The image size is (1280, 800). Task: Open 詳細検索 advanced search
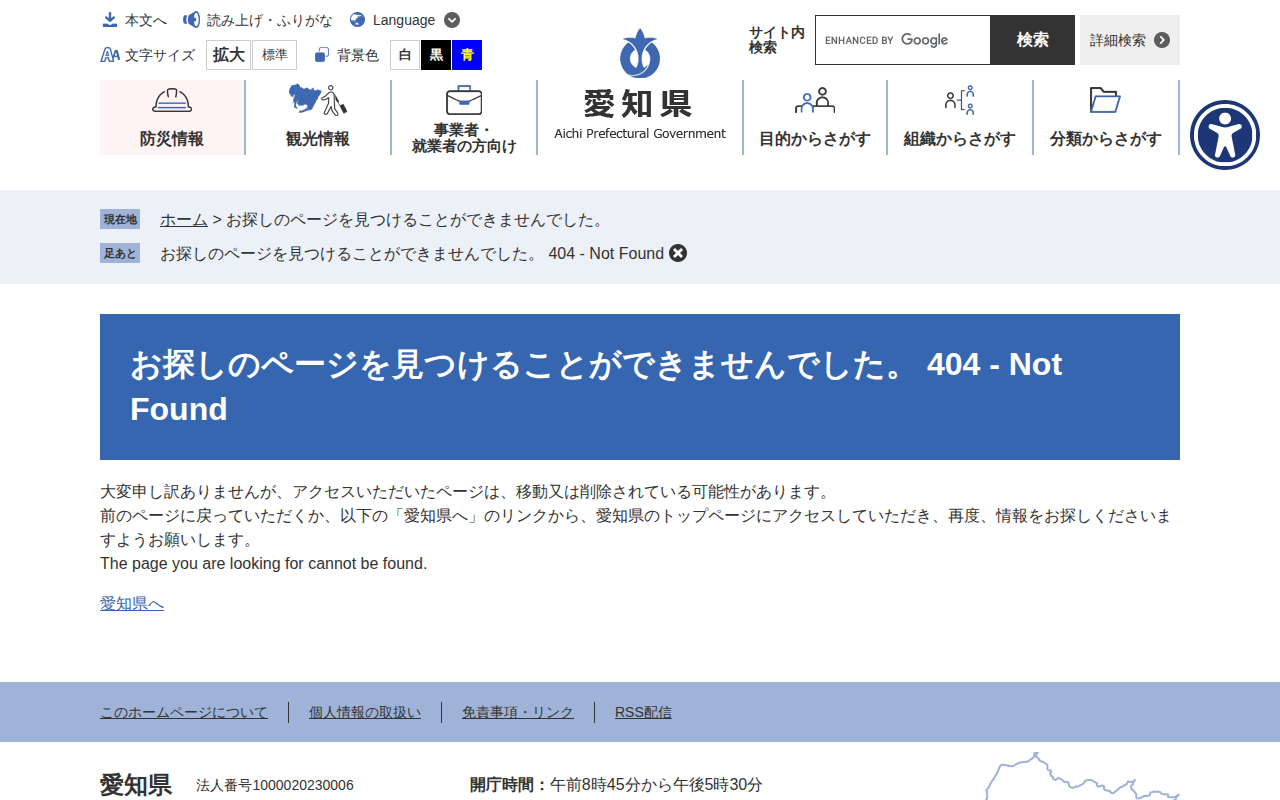pyautogui.click(x=1130, y=40)
